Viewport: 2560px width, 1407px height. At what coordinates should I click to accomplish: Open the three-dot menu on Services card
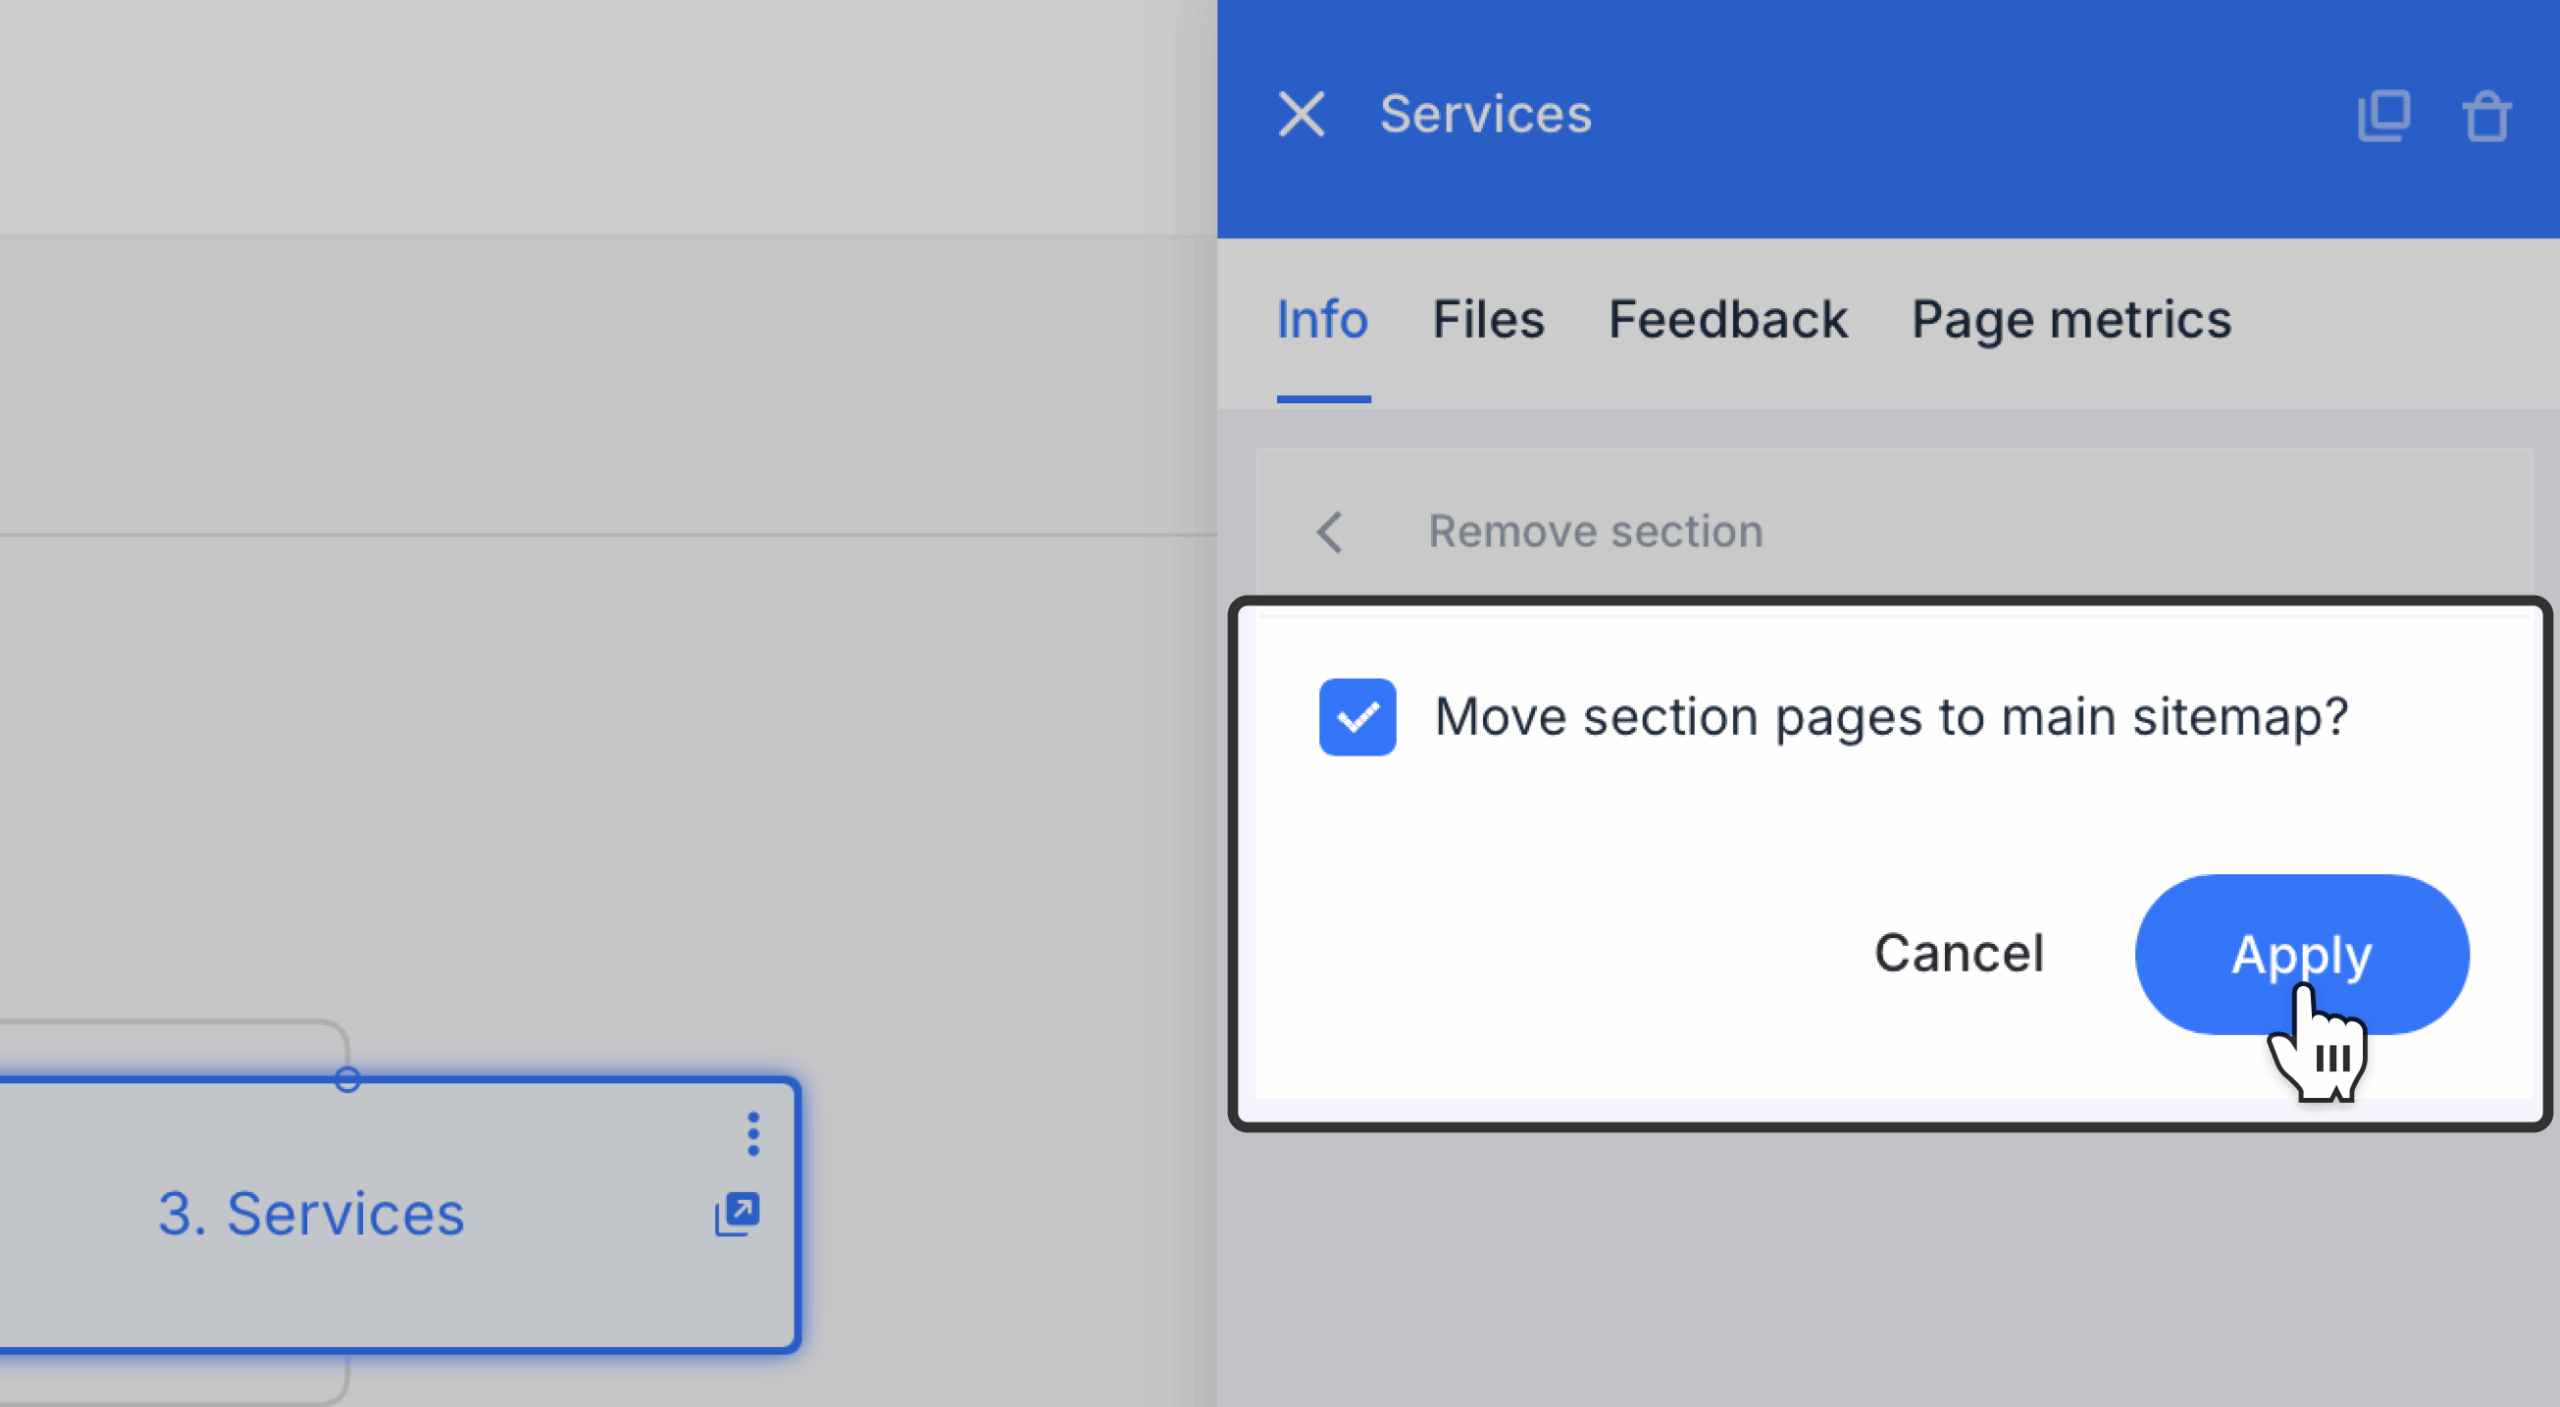753,1134
